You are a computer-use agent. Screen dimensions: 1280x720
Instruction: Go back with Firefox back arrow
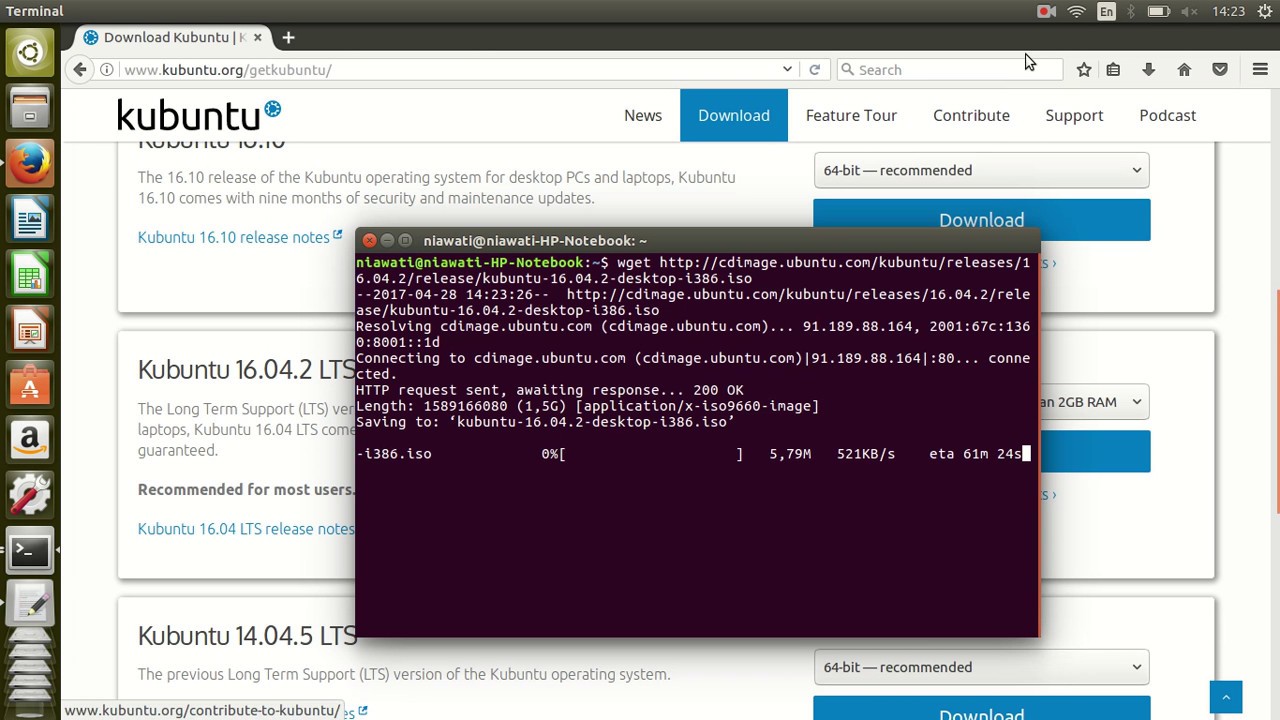point(80,69)
